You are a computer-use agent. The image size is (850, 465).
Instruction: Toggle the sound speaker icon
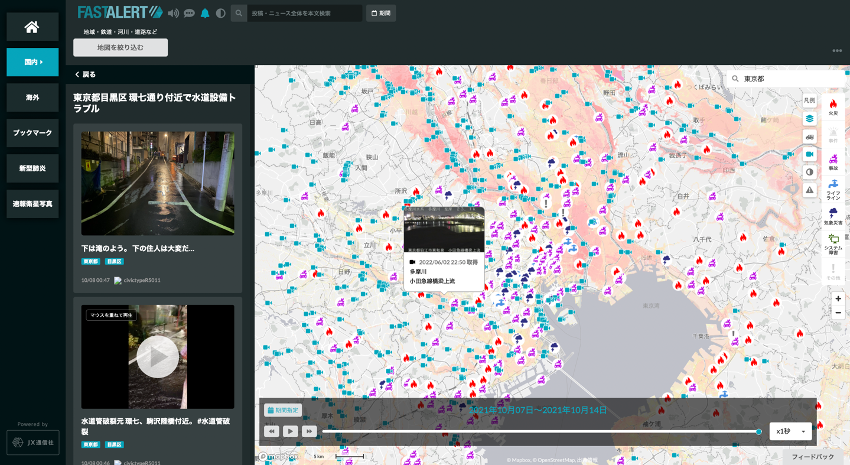(173, 13)
